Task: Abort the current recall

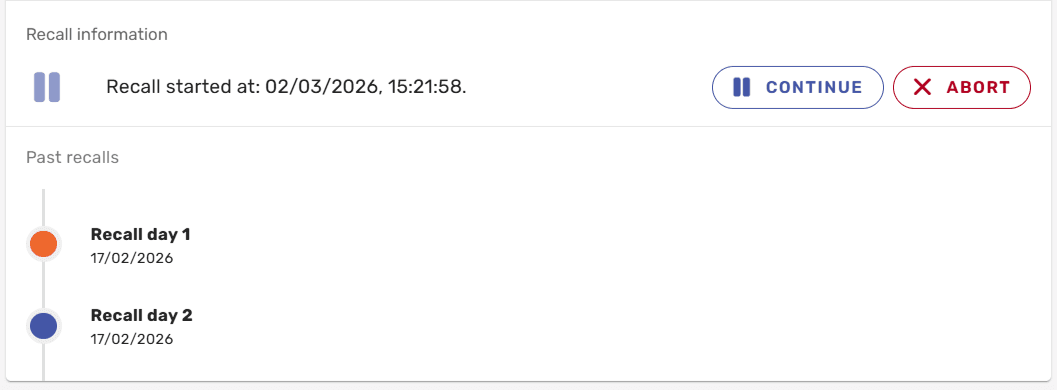Action: pos(962,88)
